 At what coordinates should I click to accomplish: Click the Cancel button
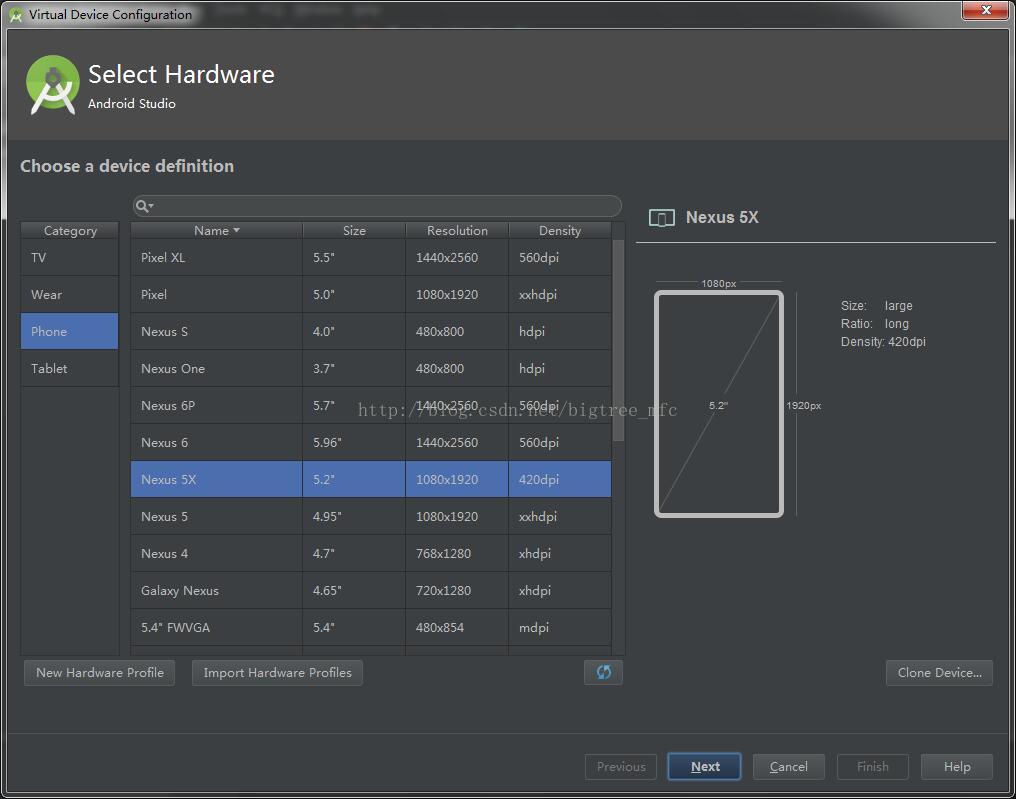tap(789, 766)
